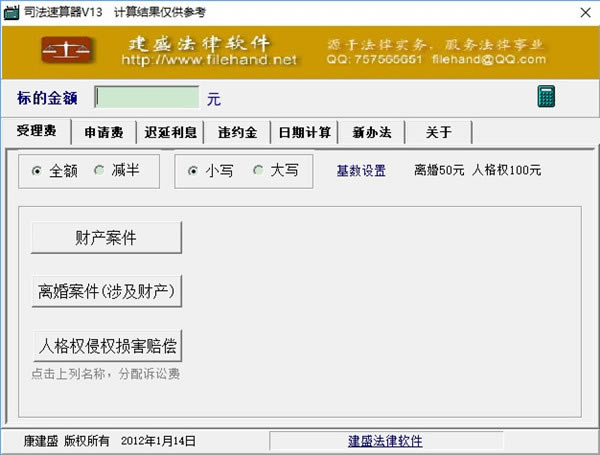
Task: Select the 全额 radio option
Action: click(55, 171)
